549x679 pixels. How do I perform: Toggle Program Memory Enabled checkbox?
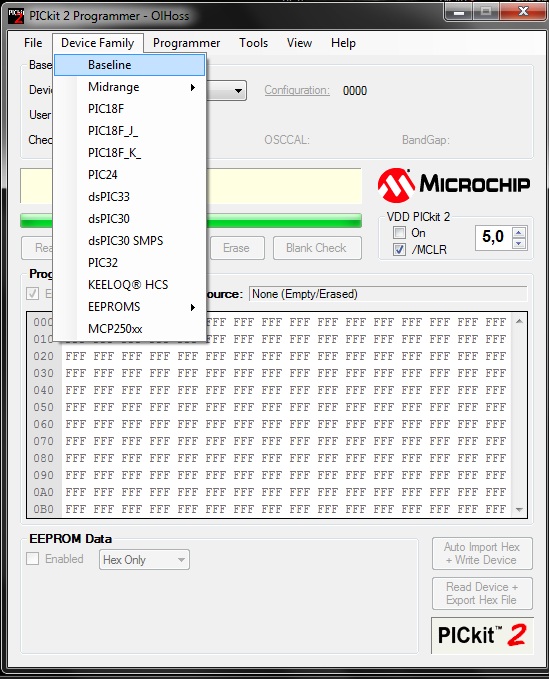click(x=32, y=294)
